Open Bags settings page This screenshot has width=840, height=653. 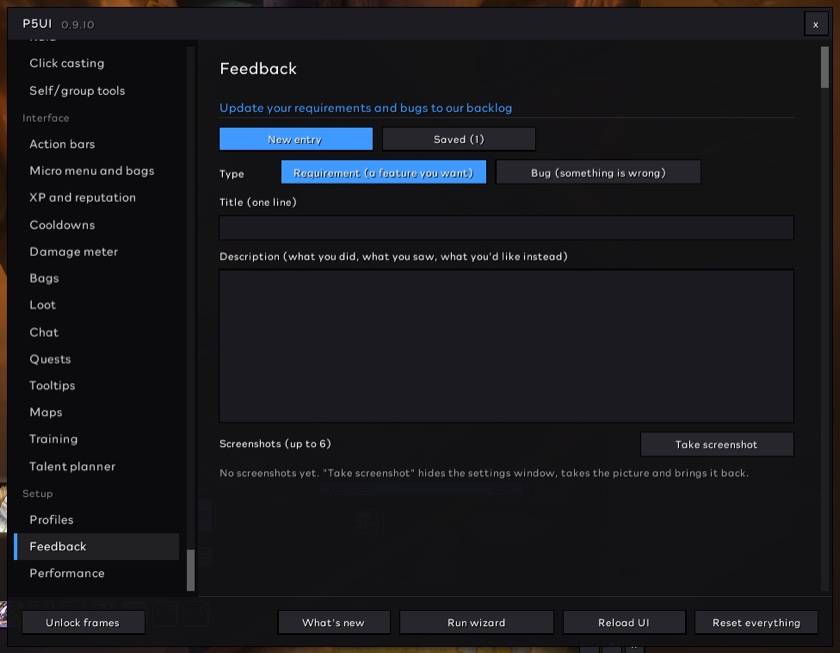click(44, 279)
